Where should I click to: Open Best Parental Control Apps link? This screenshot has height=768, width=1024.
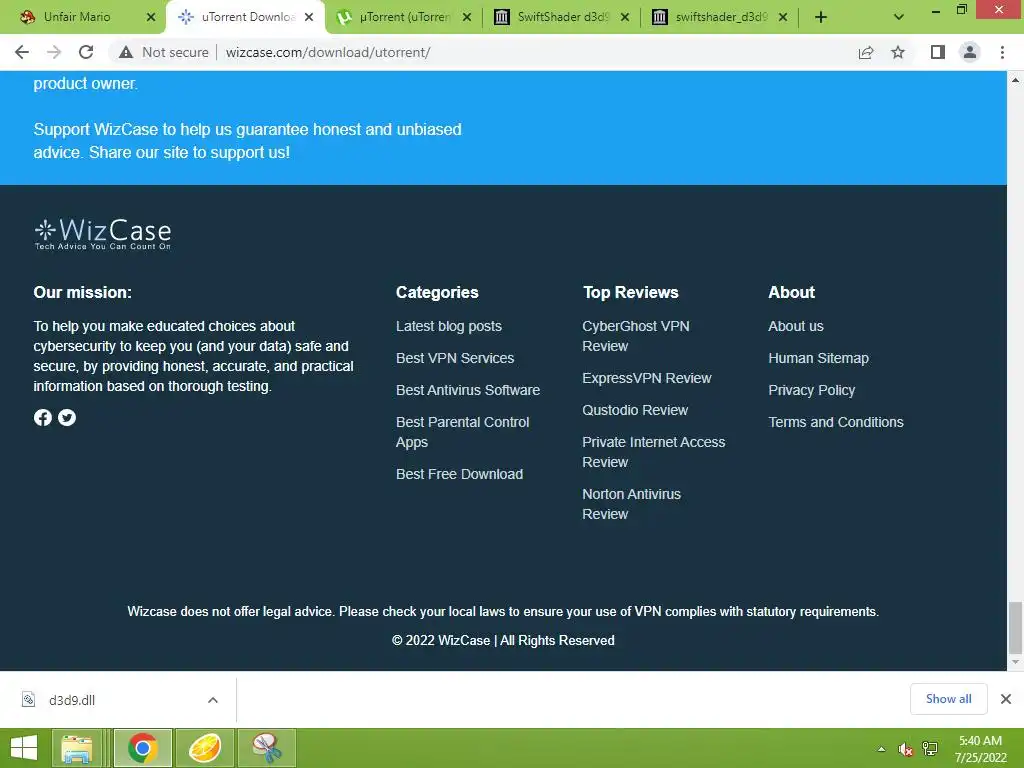[x=462, y=432]
